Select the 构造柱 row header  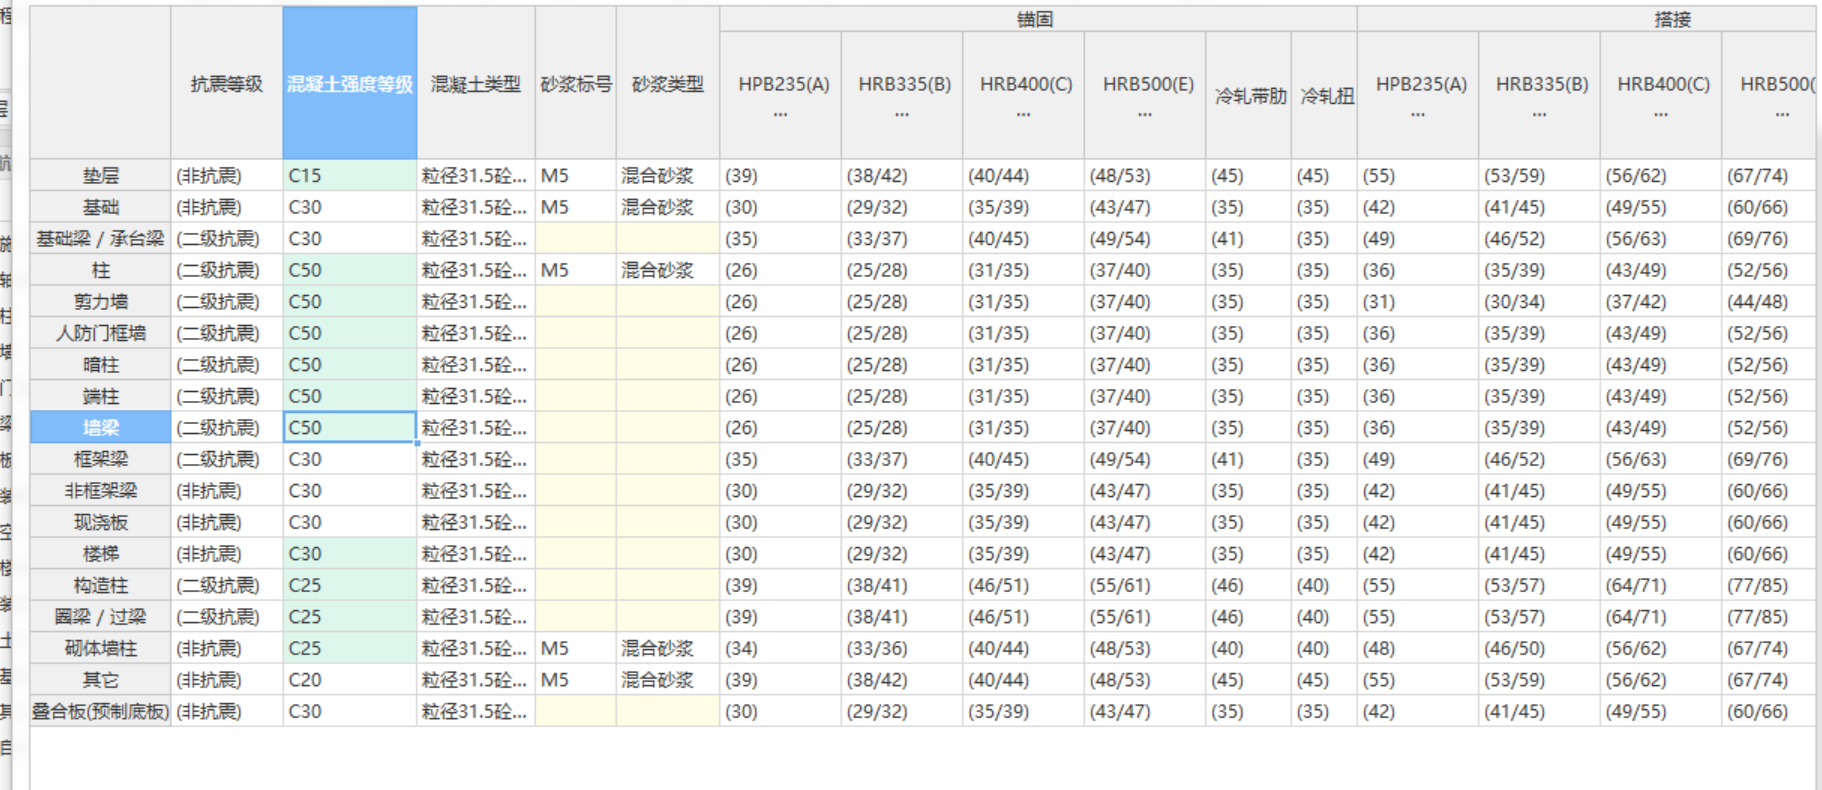(101, 585)
